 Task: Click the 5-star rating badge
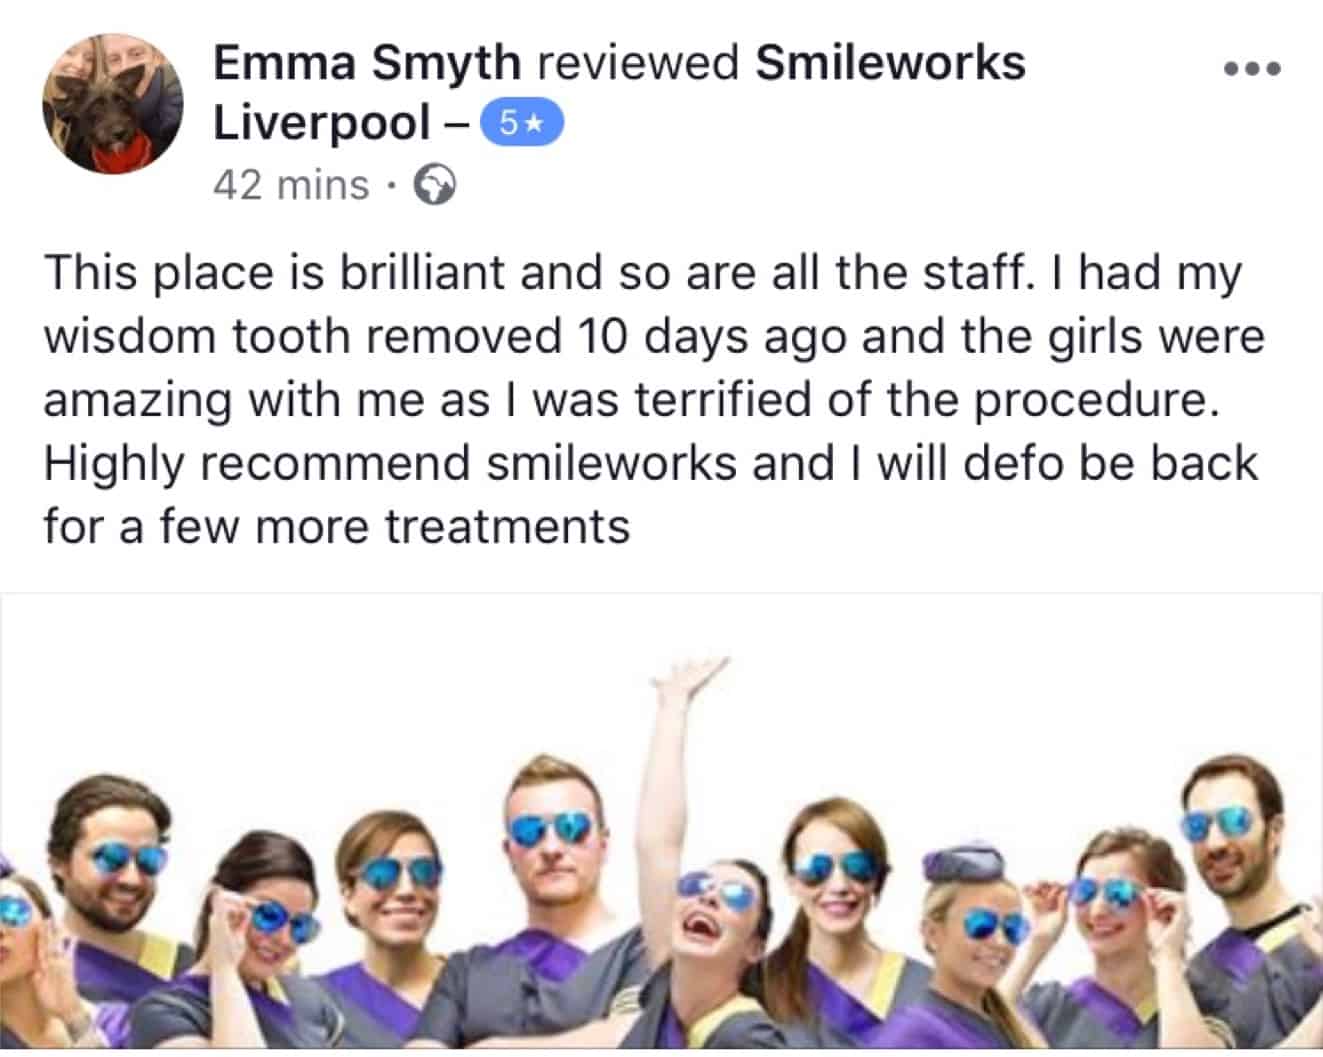point(522,124)
